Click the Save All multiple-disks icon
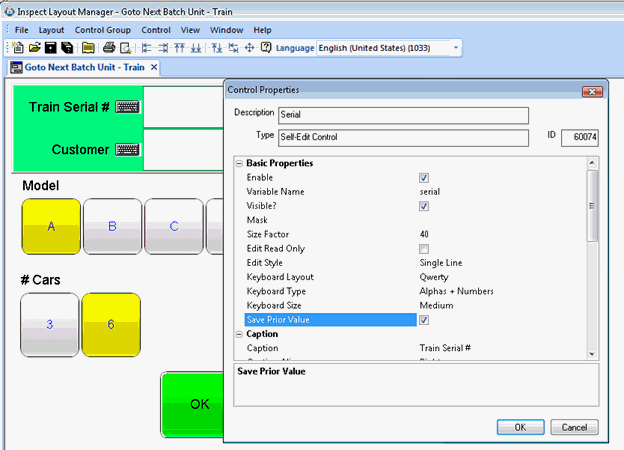This screenshot has height=450, width=624. coord(67,48)
